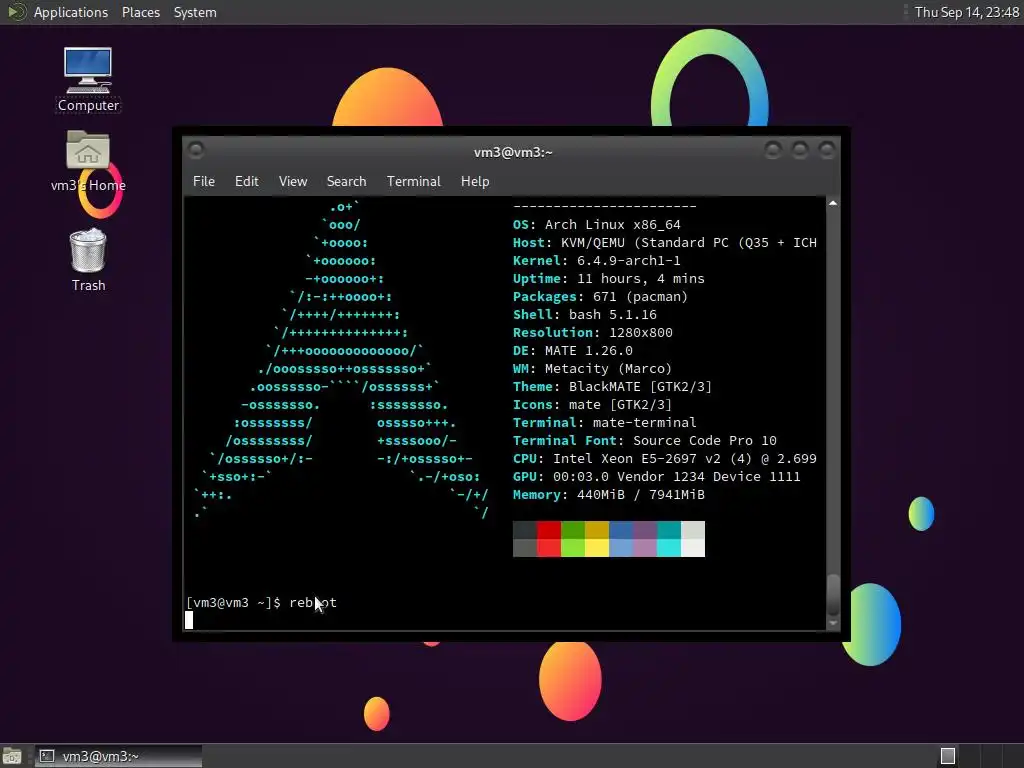Click the terminal title 'vm3@vm3:~'
Image resolution: width=1024 pixels, height=768 pixels.
pyautogui.click(x=513, y=152)
